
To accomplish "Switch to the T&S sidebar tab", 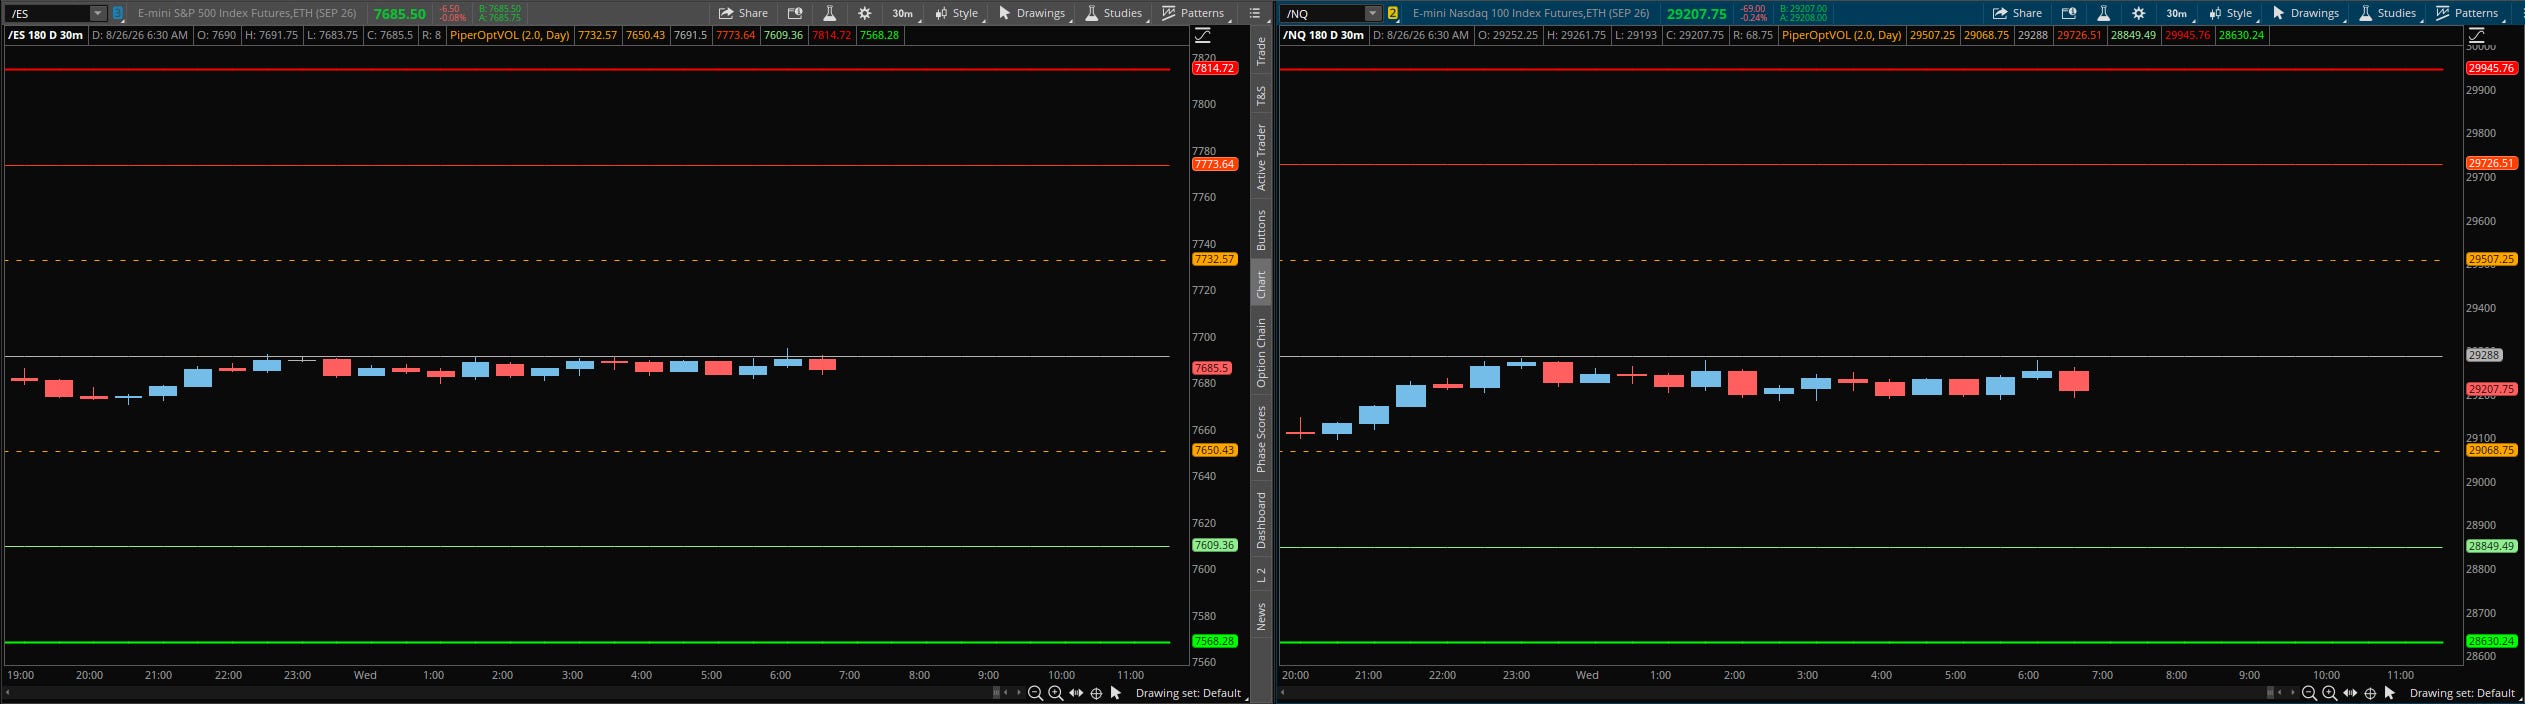I will point(1261,95).
